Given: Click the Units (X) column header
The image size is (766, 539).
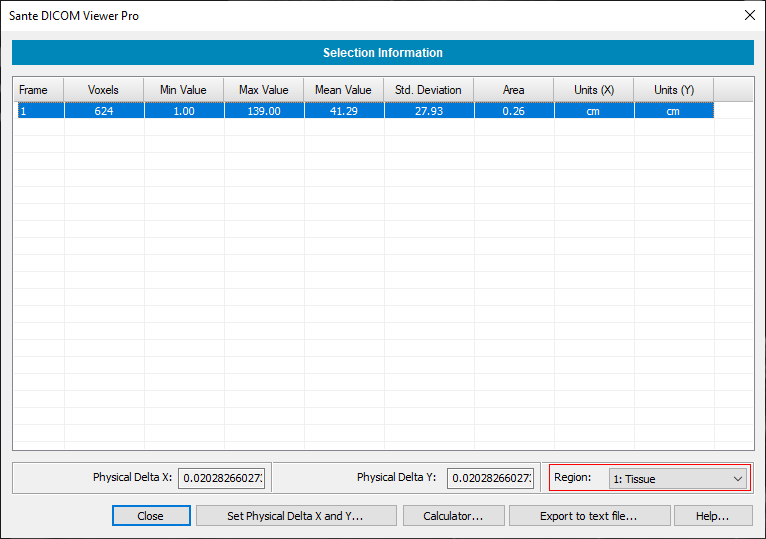Looking at the screenshot, I should tap(593, 90).
